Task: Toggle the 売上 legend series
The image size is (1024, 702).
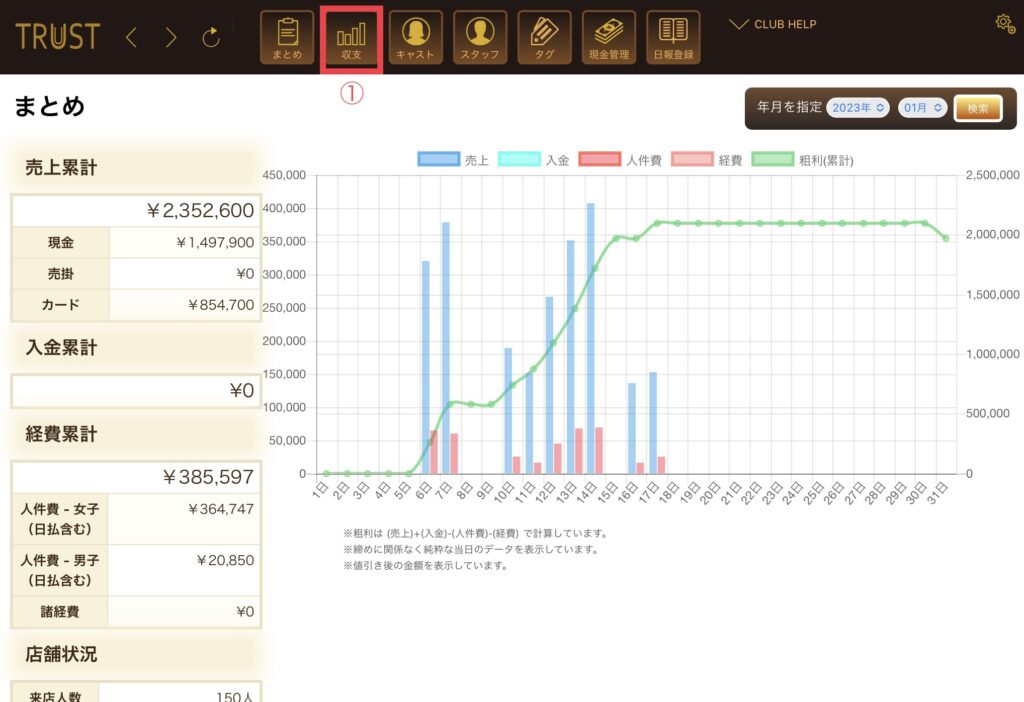Action: tap(453, 160)
